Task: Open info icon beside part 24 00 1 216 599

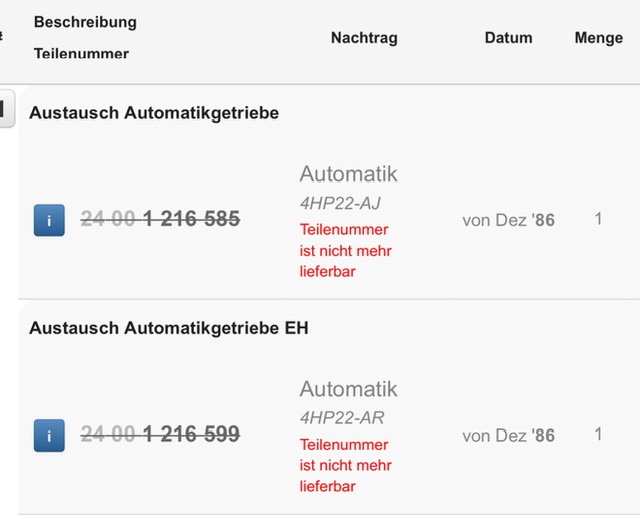Action: pos(49,435)
